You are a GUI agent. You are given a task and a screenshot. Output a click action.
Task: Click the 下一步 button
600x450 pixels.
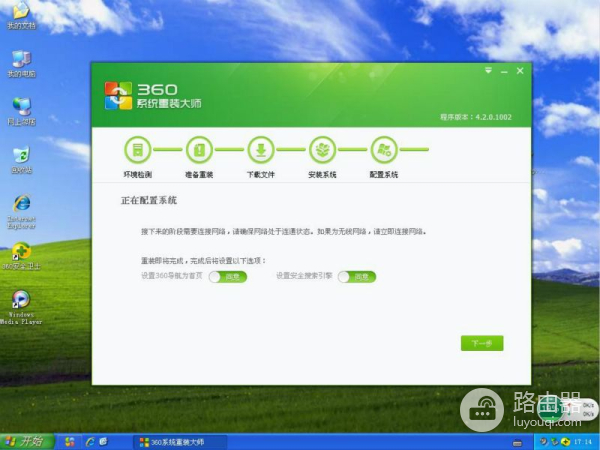pos(482,343)
